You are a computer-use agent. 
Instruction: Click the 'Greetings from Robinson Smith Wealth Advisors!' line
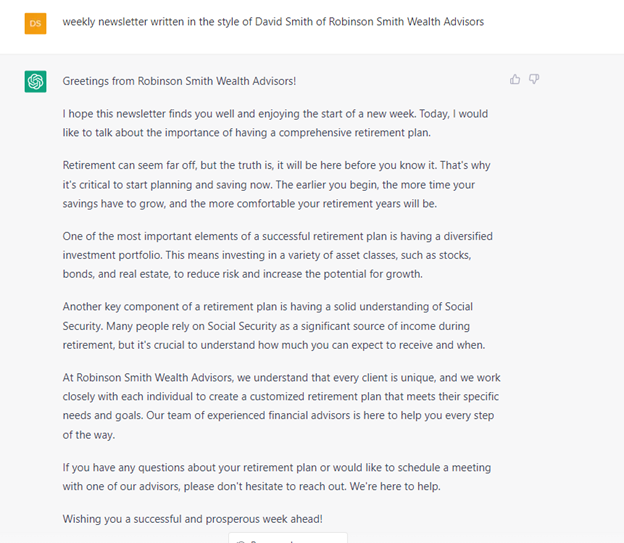tap(179, 81)
